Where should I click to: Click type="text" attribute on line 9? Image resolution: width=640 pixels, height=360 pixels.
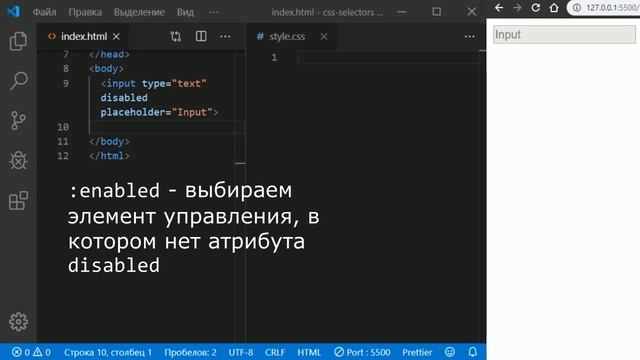[174, 83]
